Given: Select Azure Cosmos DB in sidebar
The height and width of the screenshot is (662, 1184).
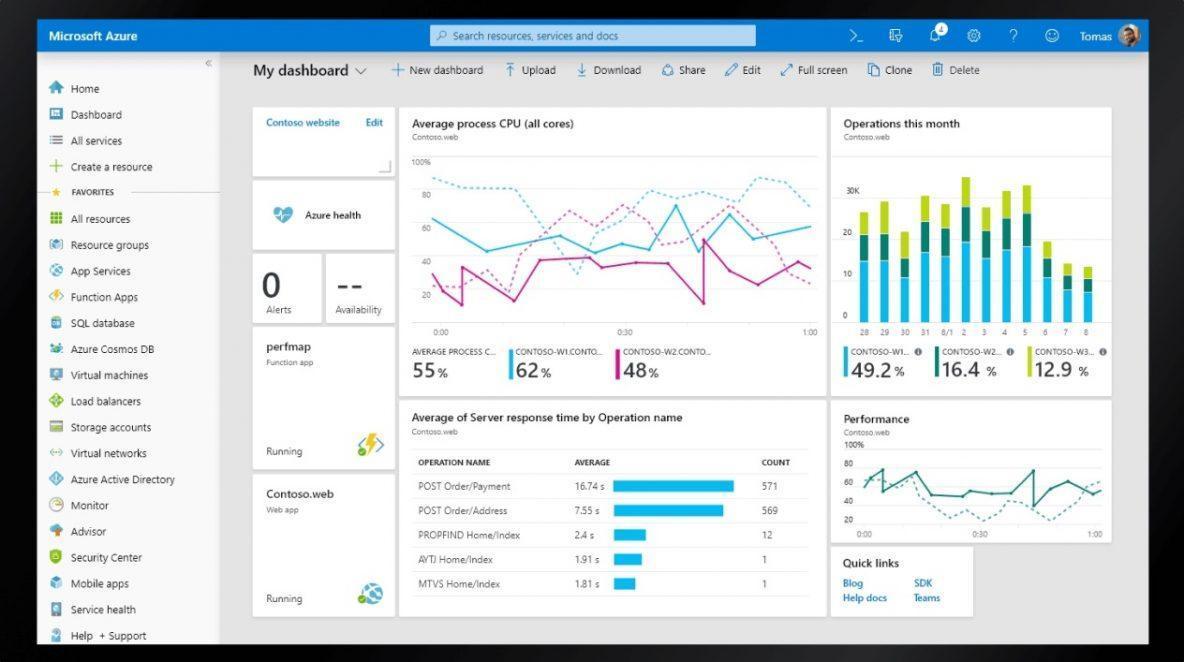Looking at the screenshot, I should (112, 349).
